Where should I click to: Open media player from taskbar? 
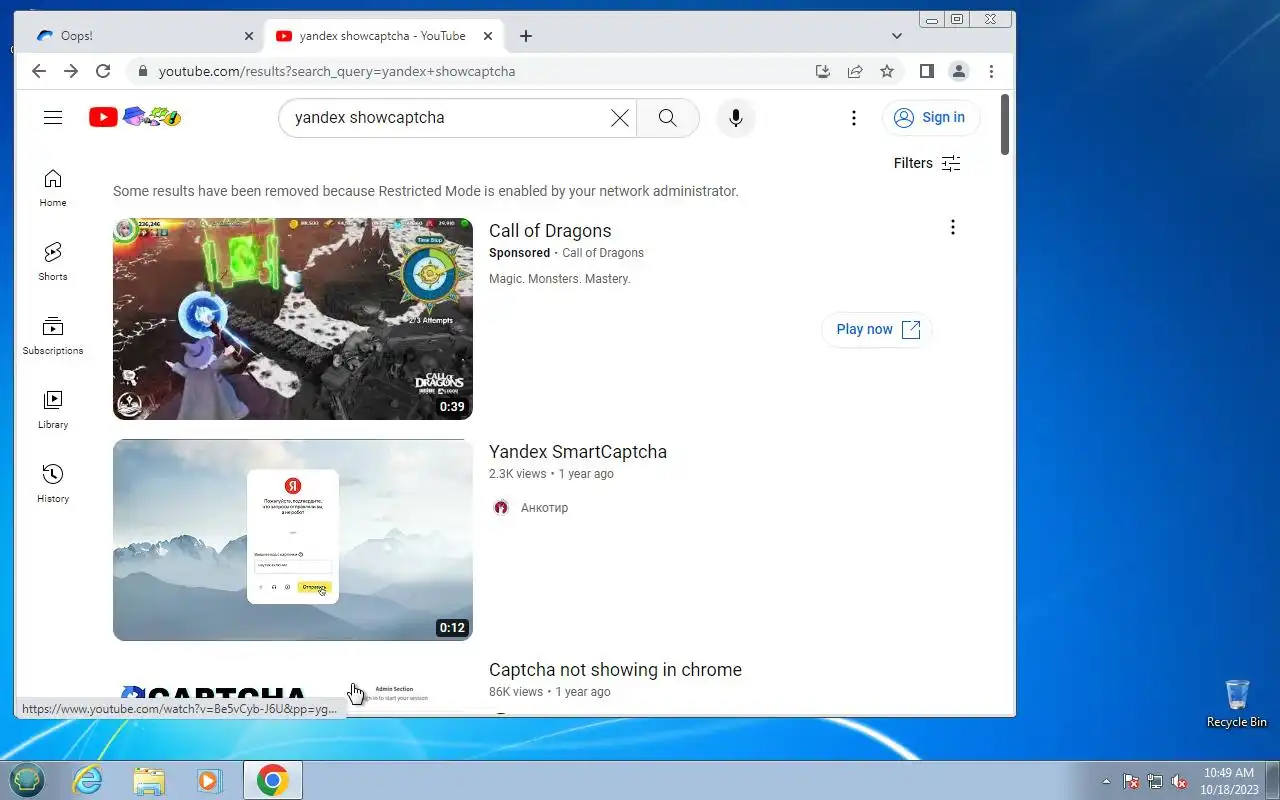[x=209, y=780]
